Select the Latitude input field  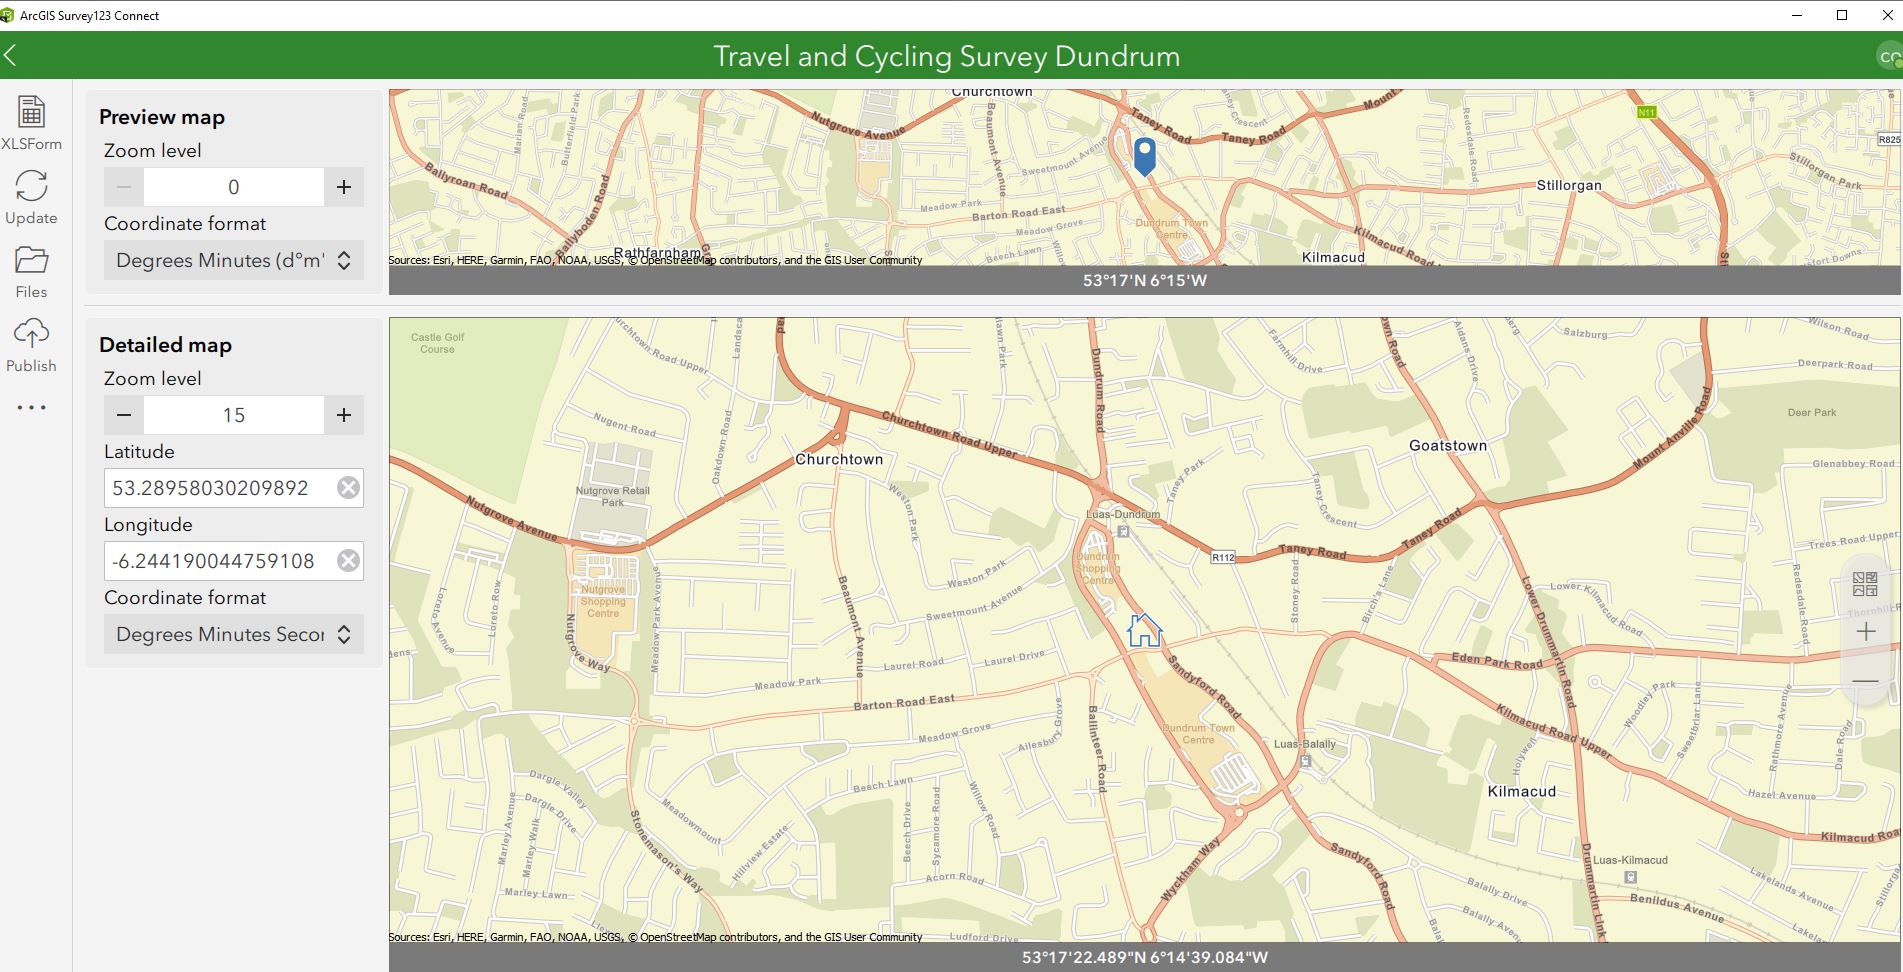pyautogui.click(x=210, y=488)
